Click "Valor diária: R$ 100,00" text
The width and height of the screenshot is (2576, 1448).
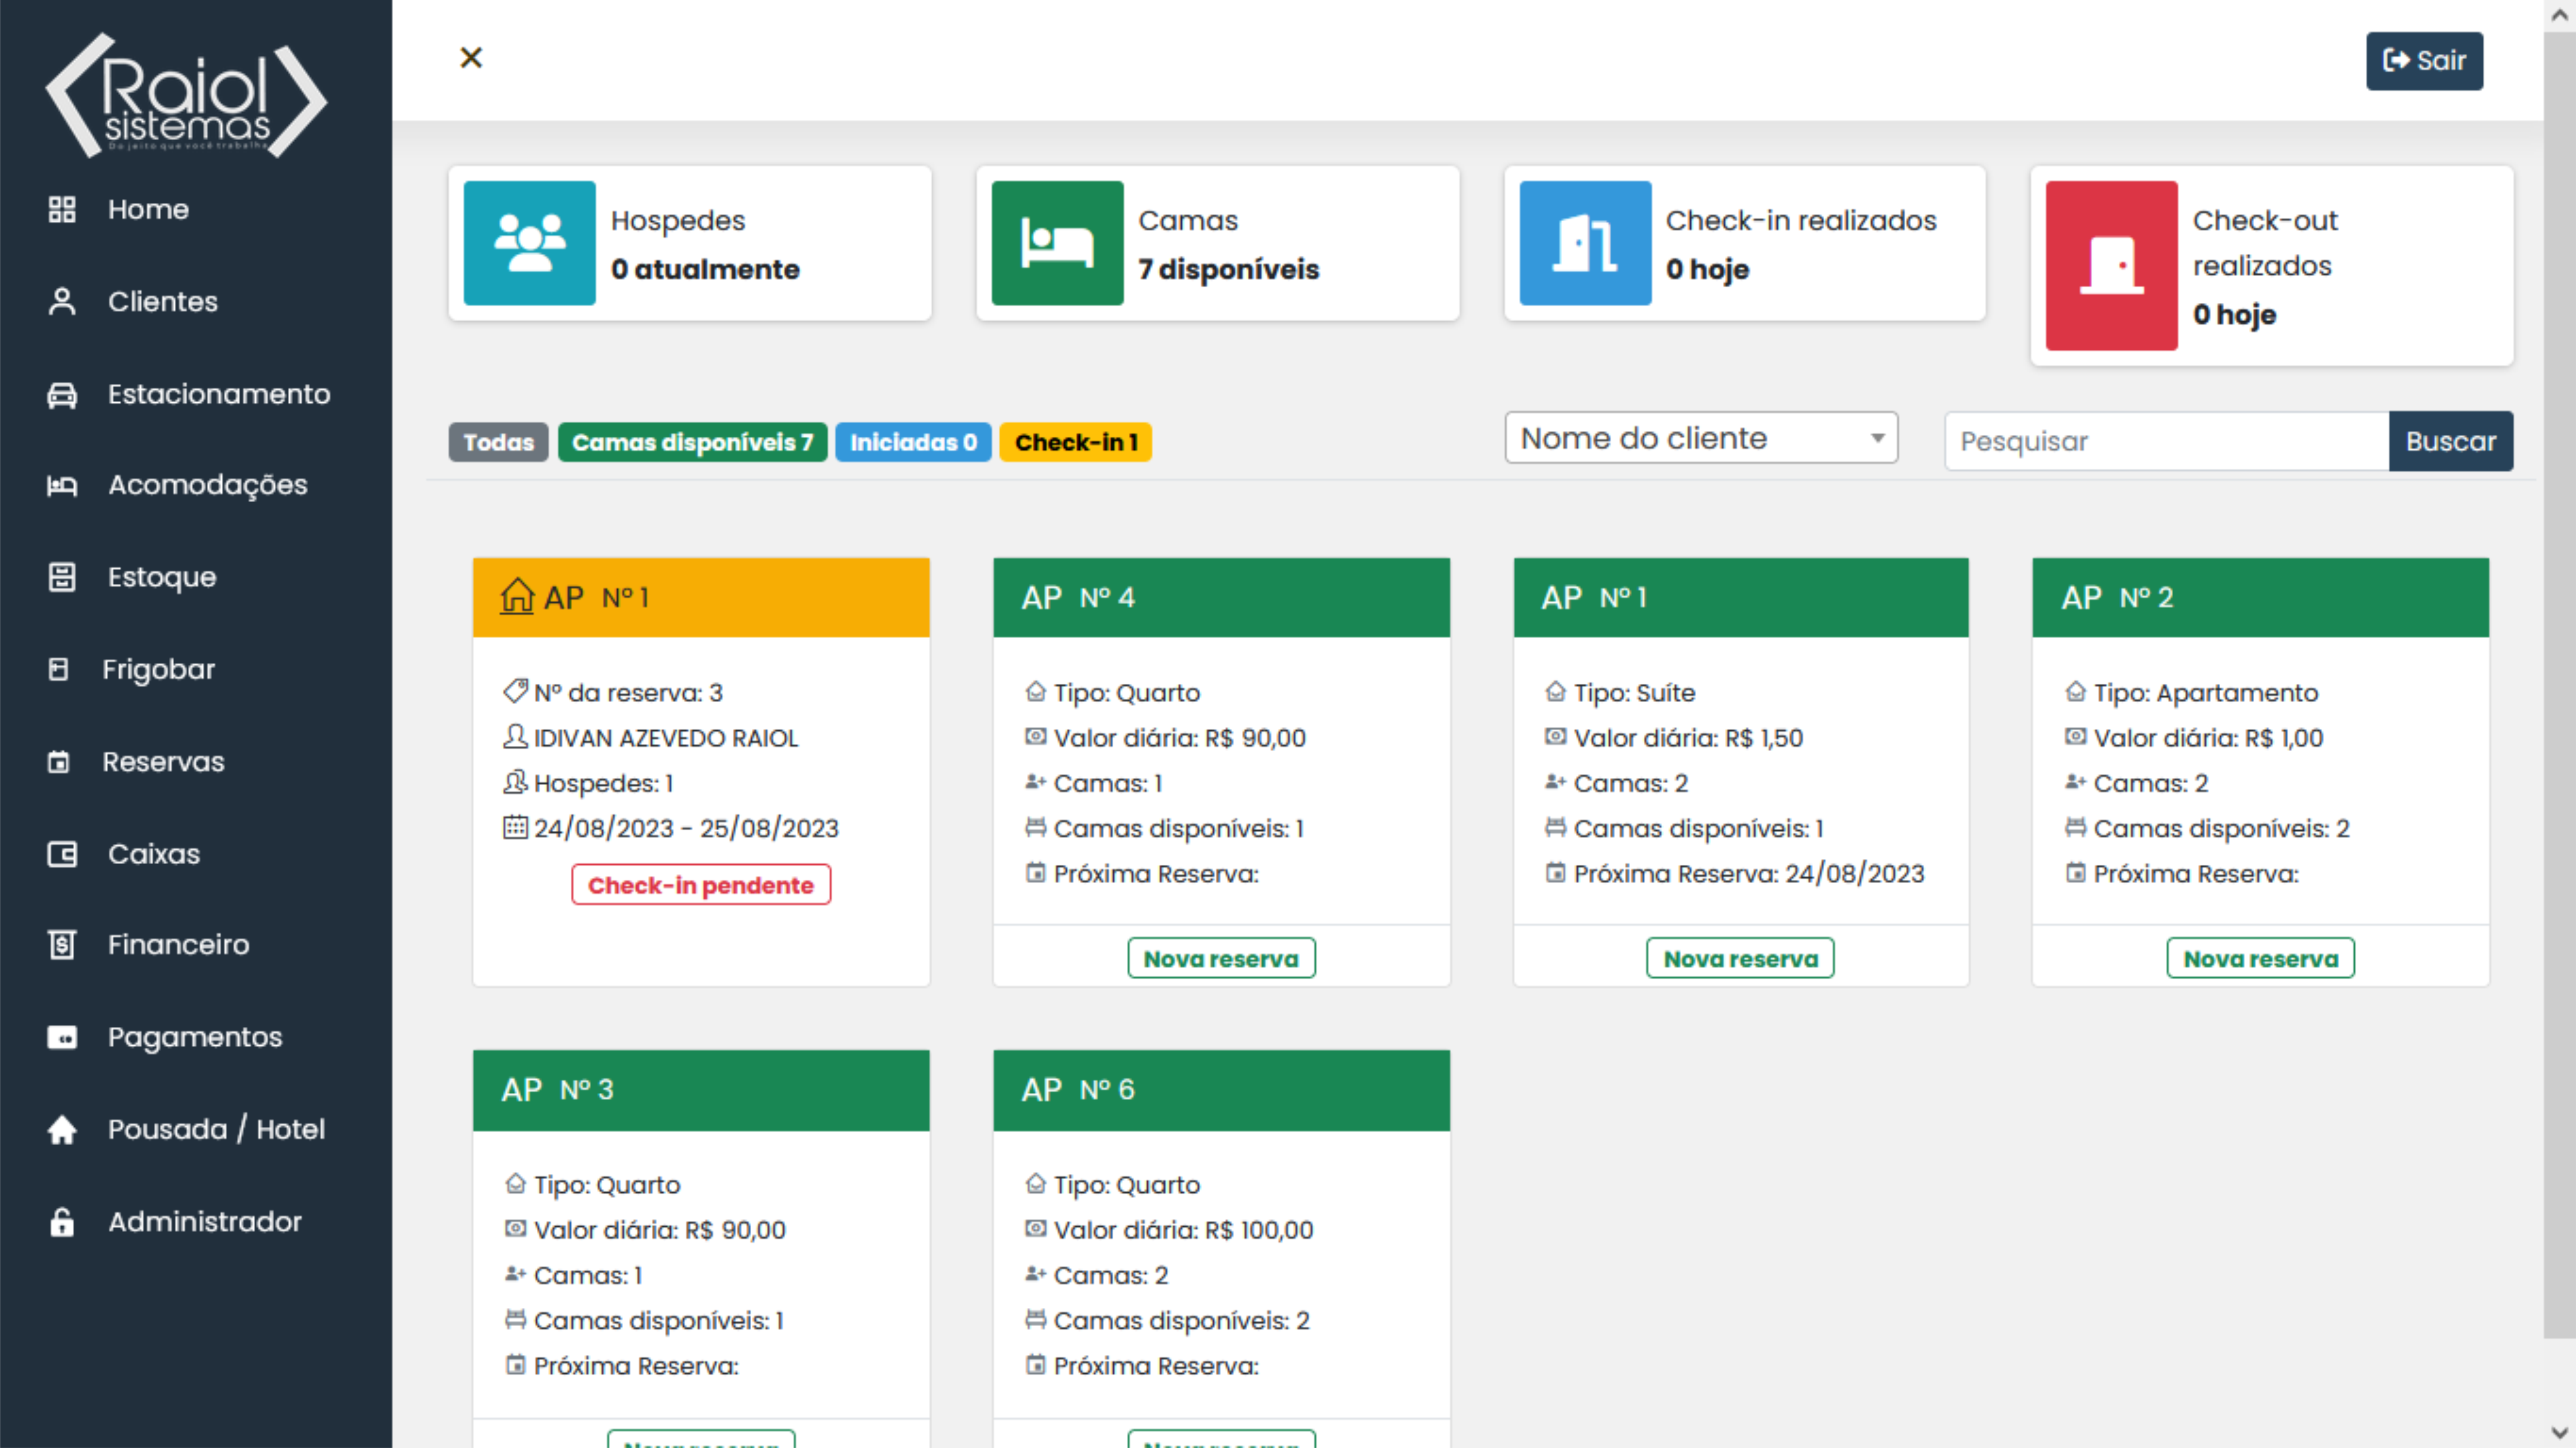click(1184, 1229)
